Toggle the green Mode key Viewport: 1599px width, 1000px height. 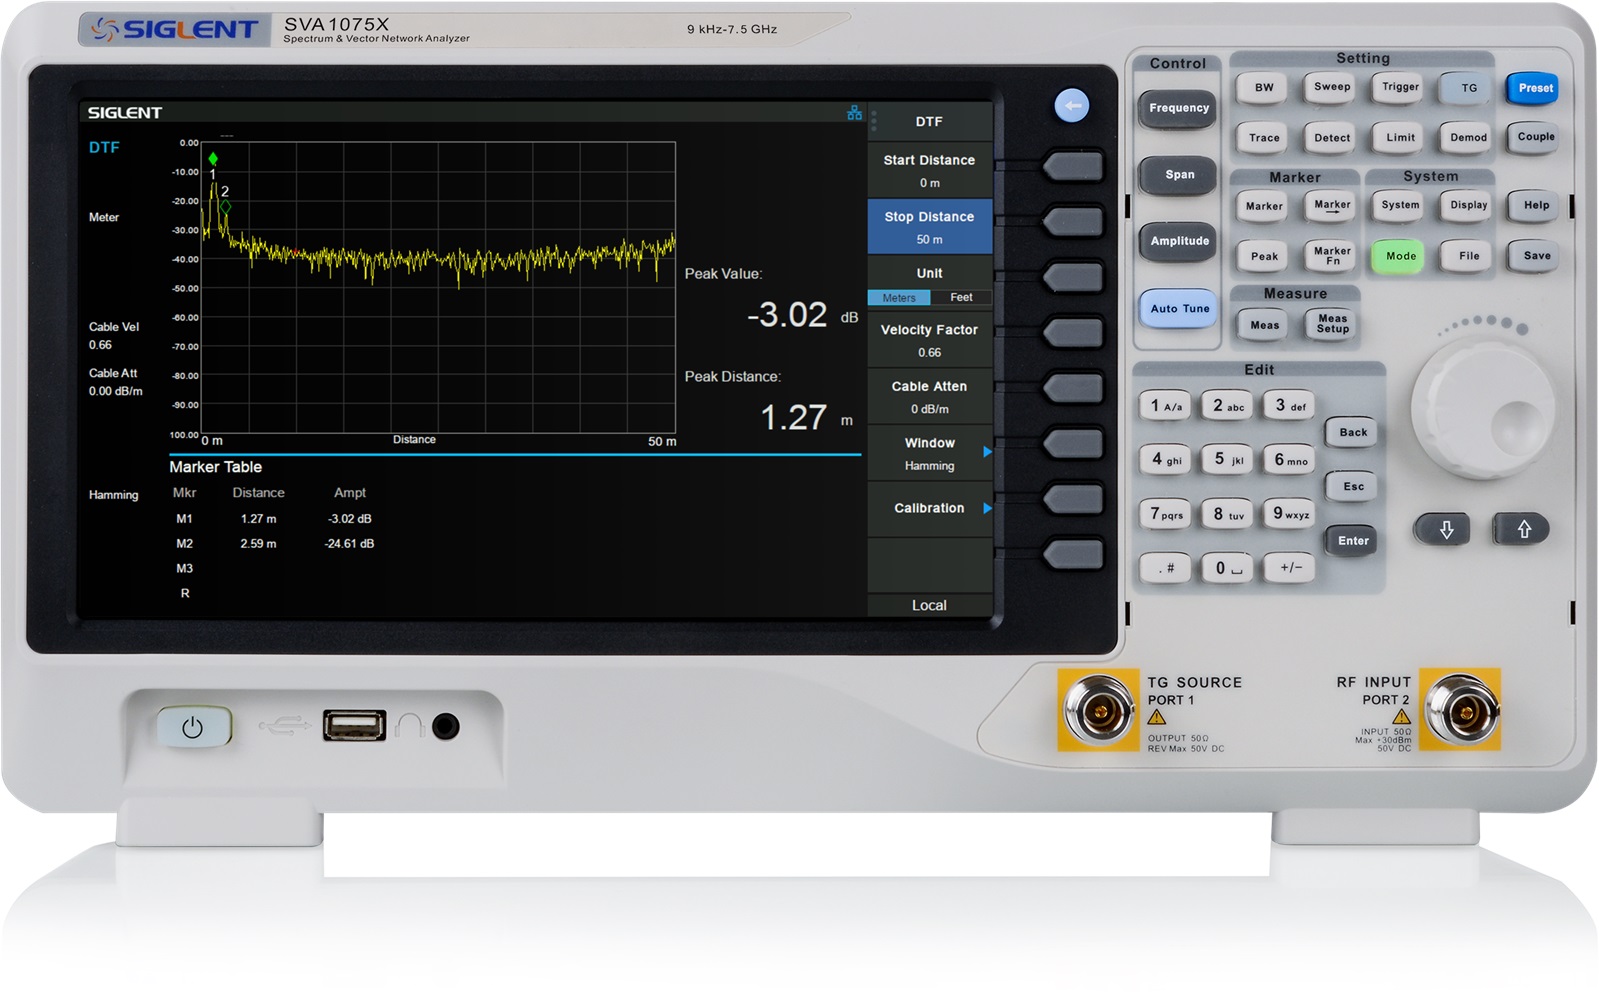point(1400,256)
